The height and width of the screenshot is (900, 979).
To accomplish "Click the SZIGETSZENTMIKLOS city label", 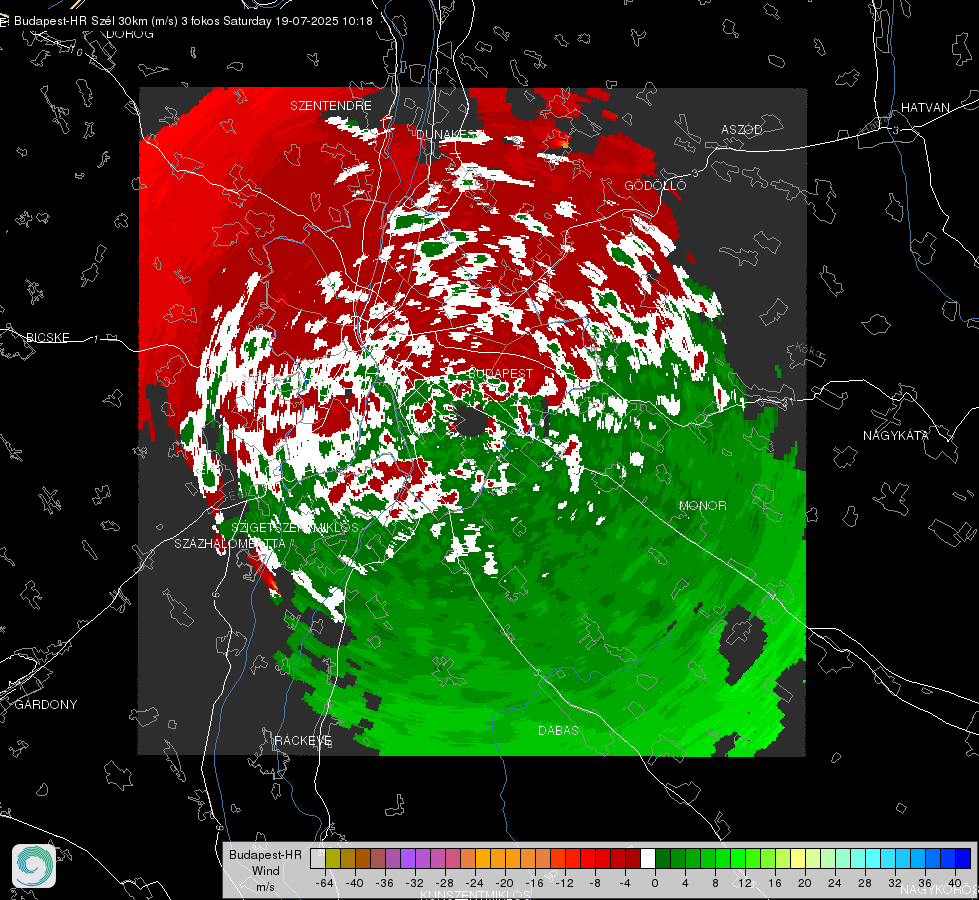I will coord(295,527).
